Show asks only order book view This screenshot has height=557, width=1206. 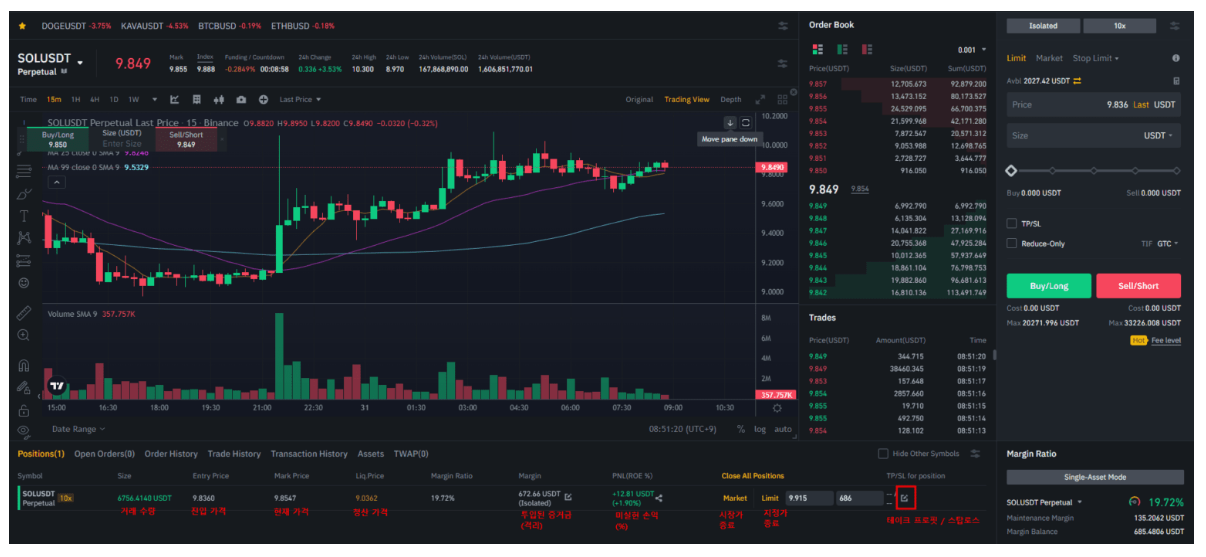(x=868, y=49)
